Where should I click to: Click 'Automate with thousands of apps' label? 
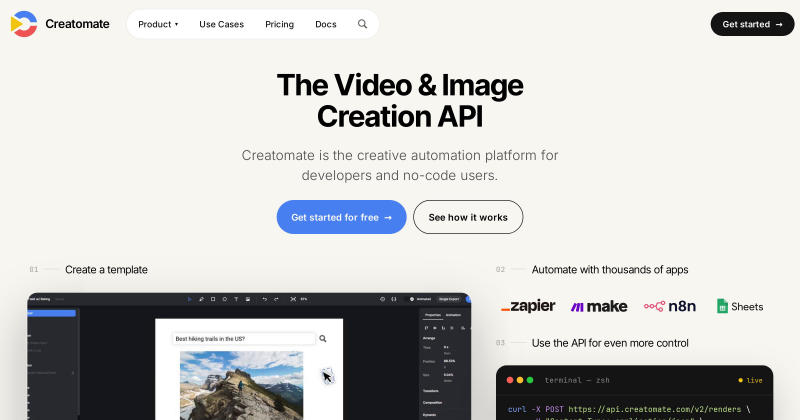pos(610,269)
